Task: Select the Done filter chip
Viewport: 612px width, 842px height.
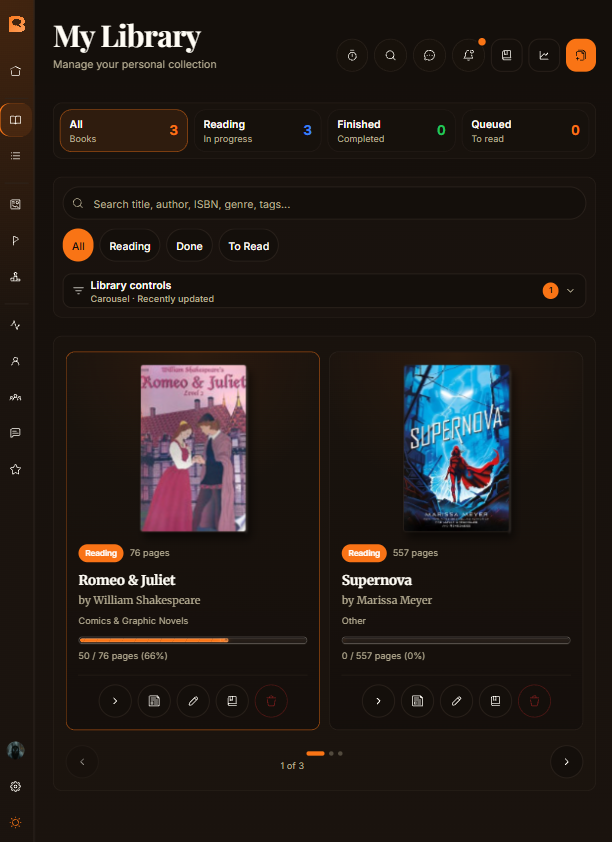Action: tap(190, 246)
